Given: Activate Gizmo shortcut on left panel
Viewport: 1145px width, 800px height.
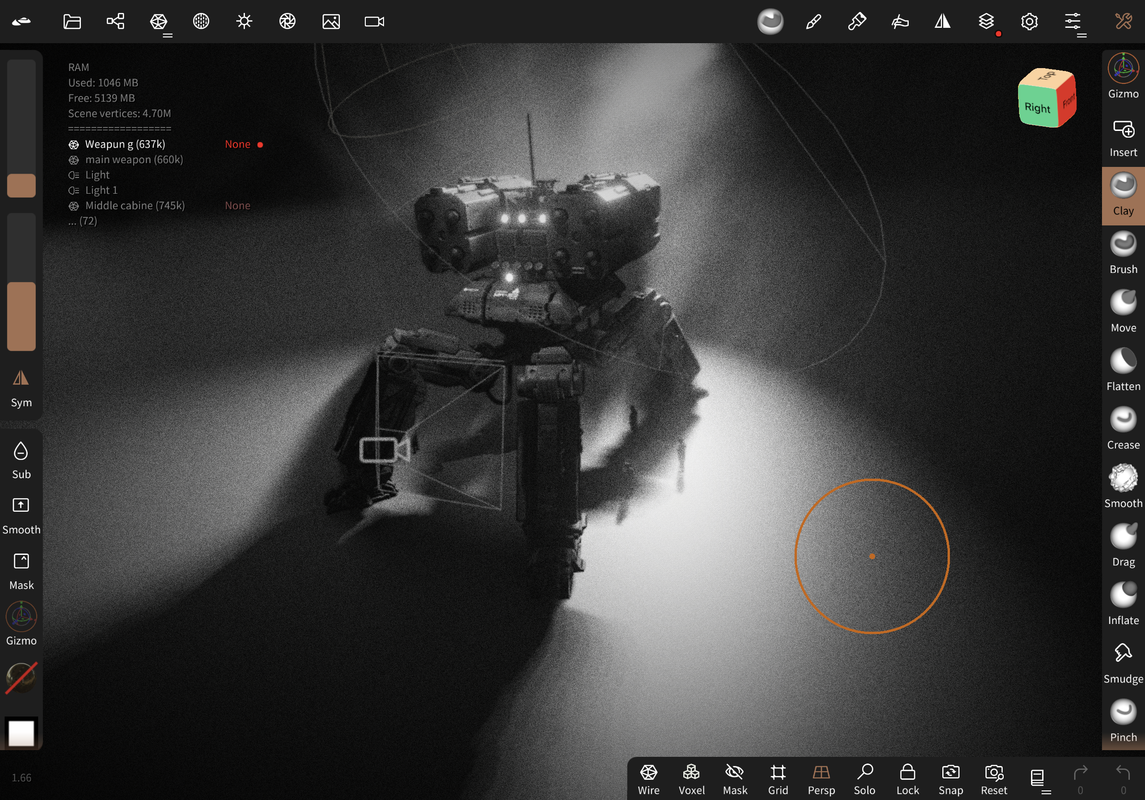Looking at the screenshot, I should tap(21, 624).
